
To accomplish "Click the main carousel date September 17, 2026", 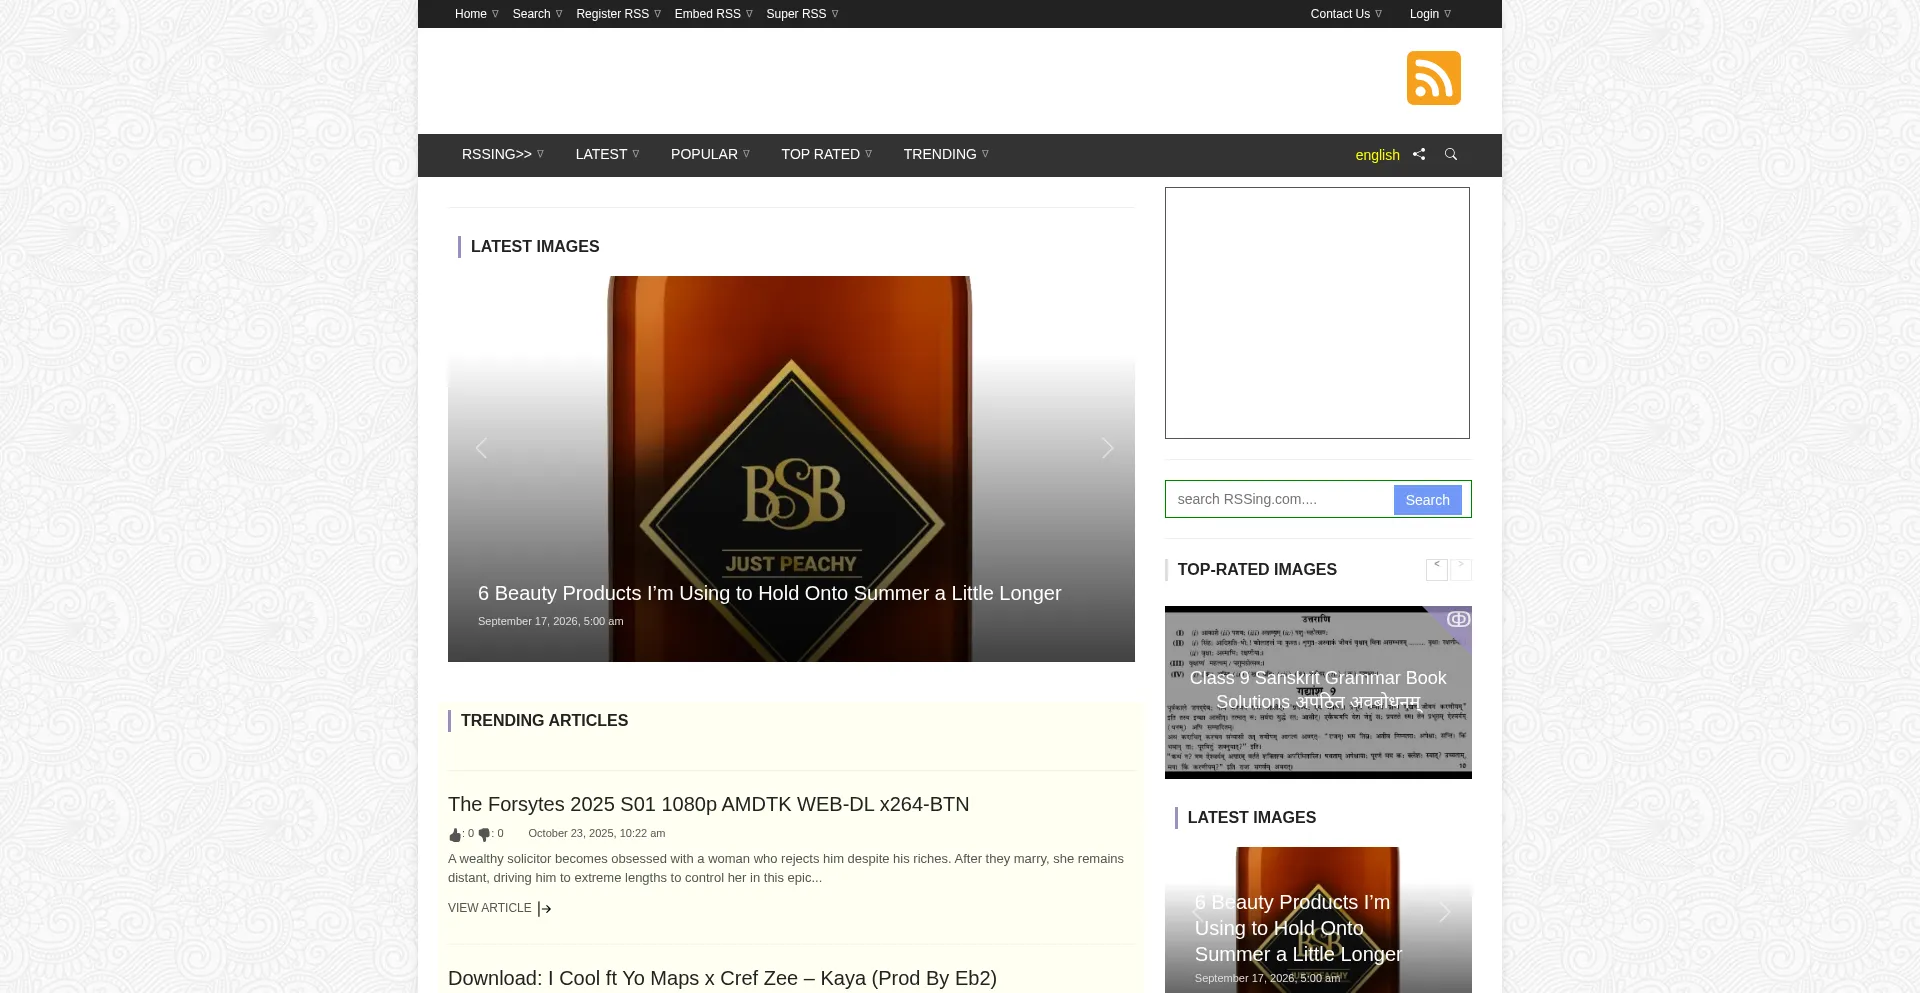I will tap(550, 621).
